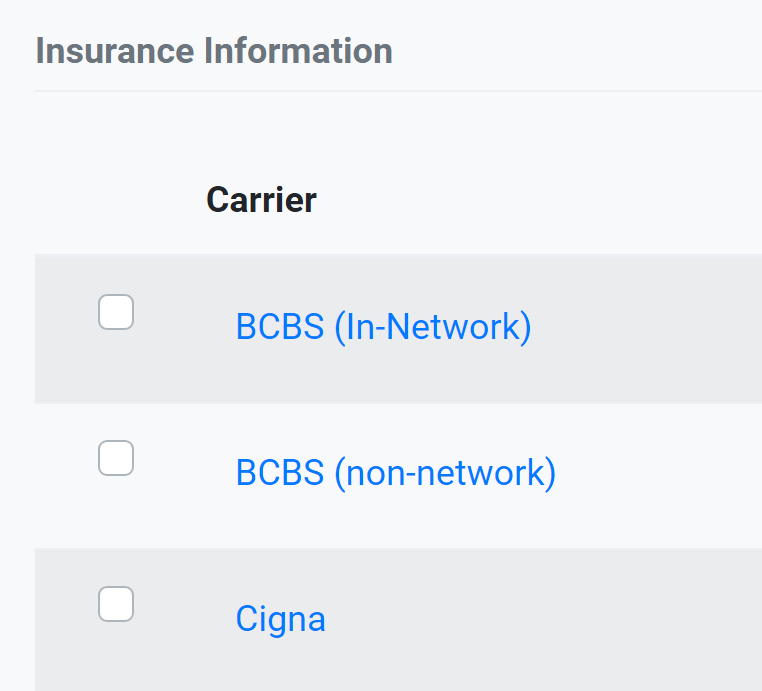The image size is (762, 691).
Task: Check the BCBS (non-network) checkbox
Action: [x=116, y=458]
